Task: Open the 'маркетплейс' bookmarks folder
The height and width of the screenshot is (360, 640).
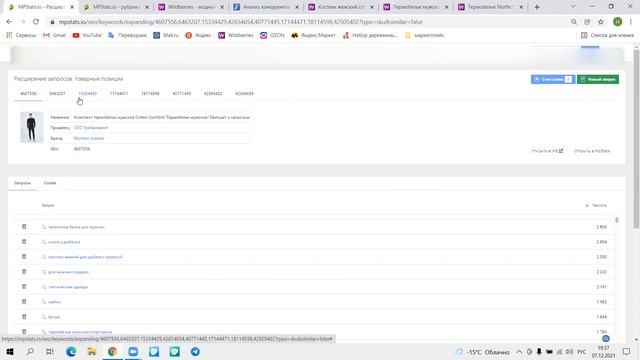Action: coord(424,35)
